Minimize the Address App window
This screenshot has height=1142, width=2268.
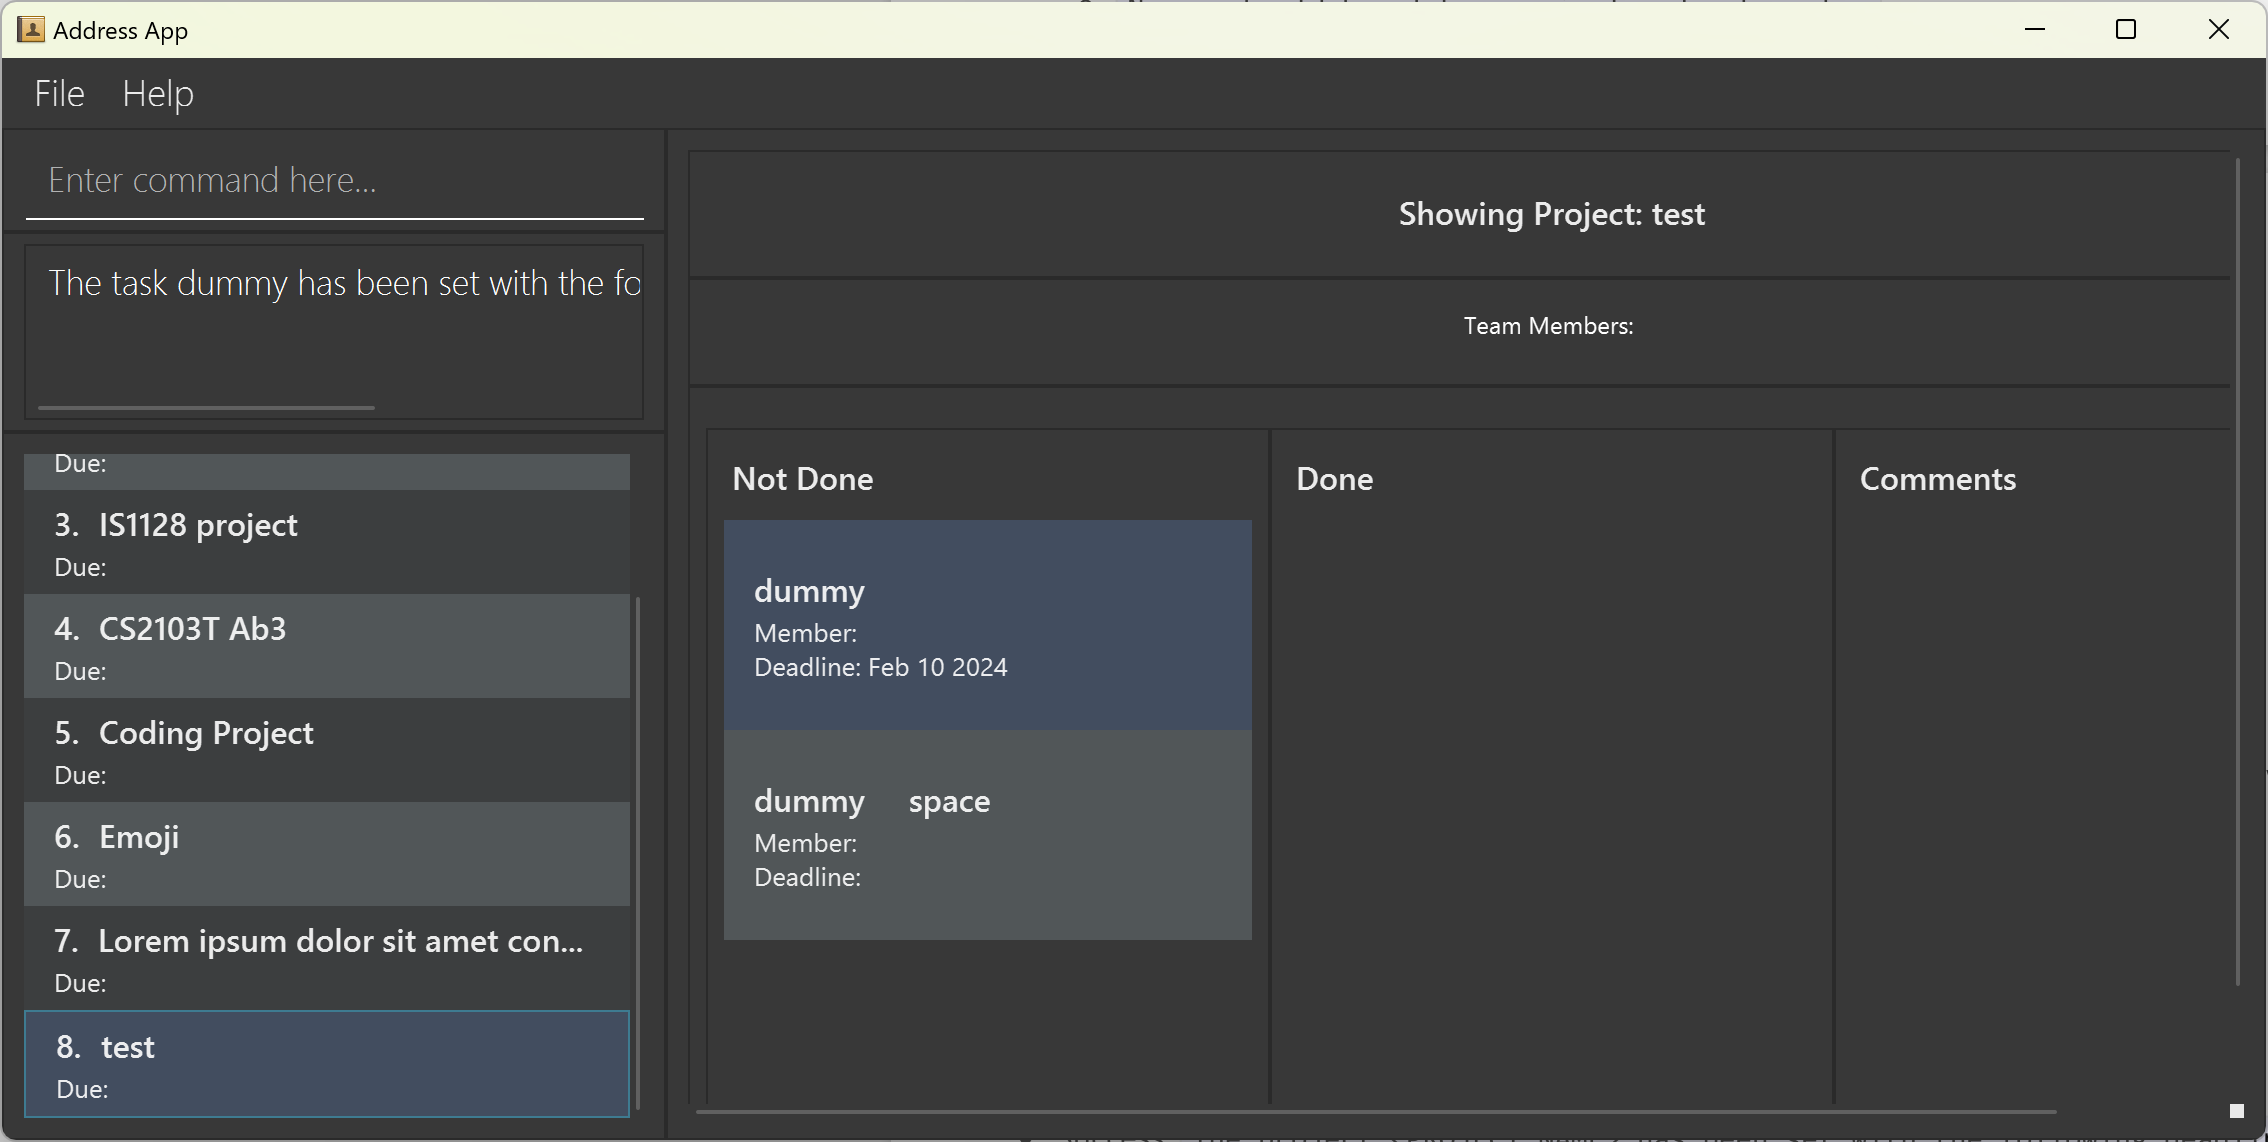pyautogui.click(x=2035, y=30)
